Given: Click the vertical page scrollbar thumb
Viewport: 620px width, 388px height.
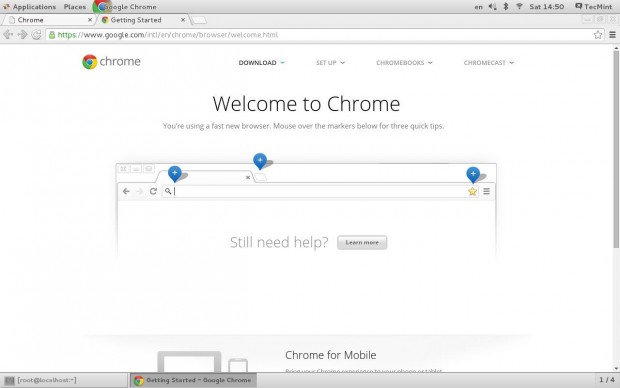Looking at the screenshot, I should click(616, 150).
